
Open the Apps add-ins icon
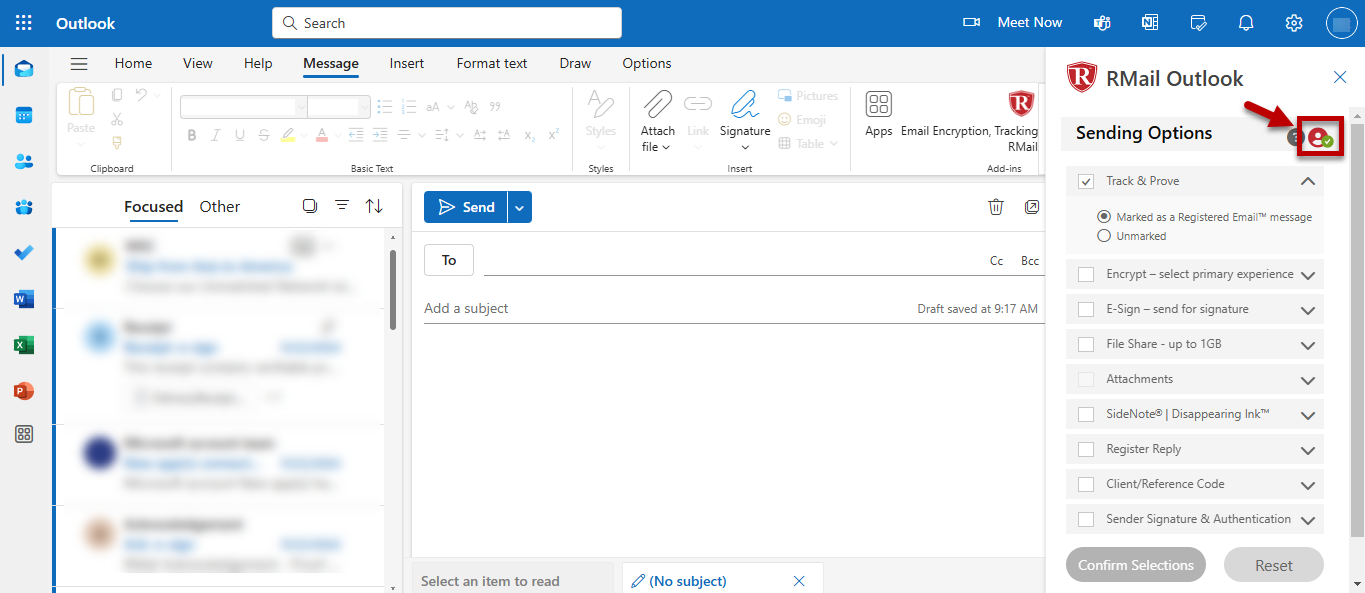pyautogui.click(x=878, y=105)
